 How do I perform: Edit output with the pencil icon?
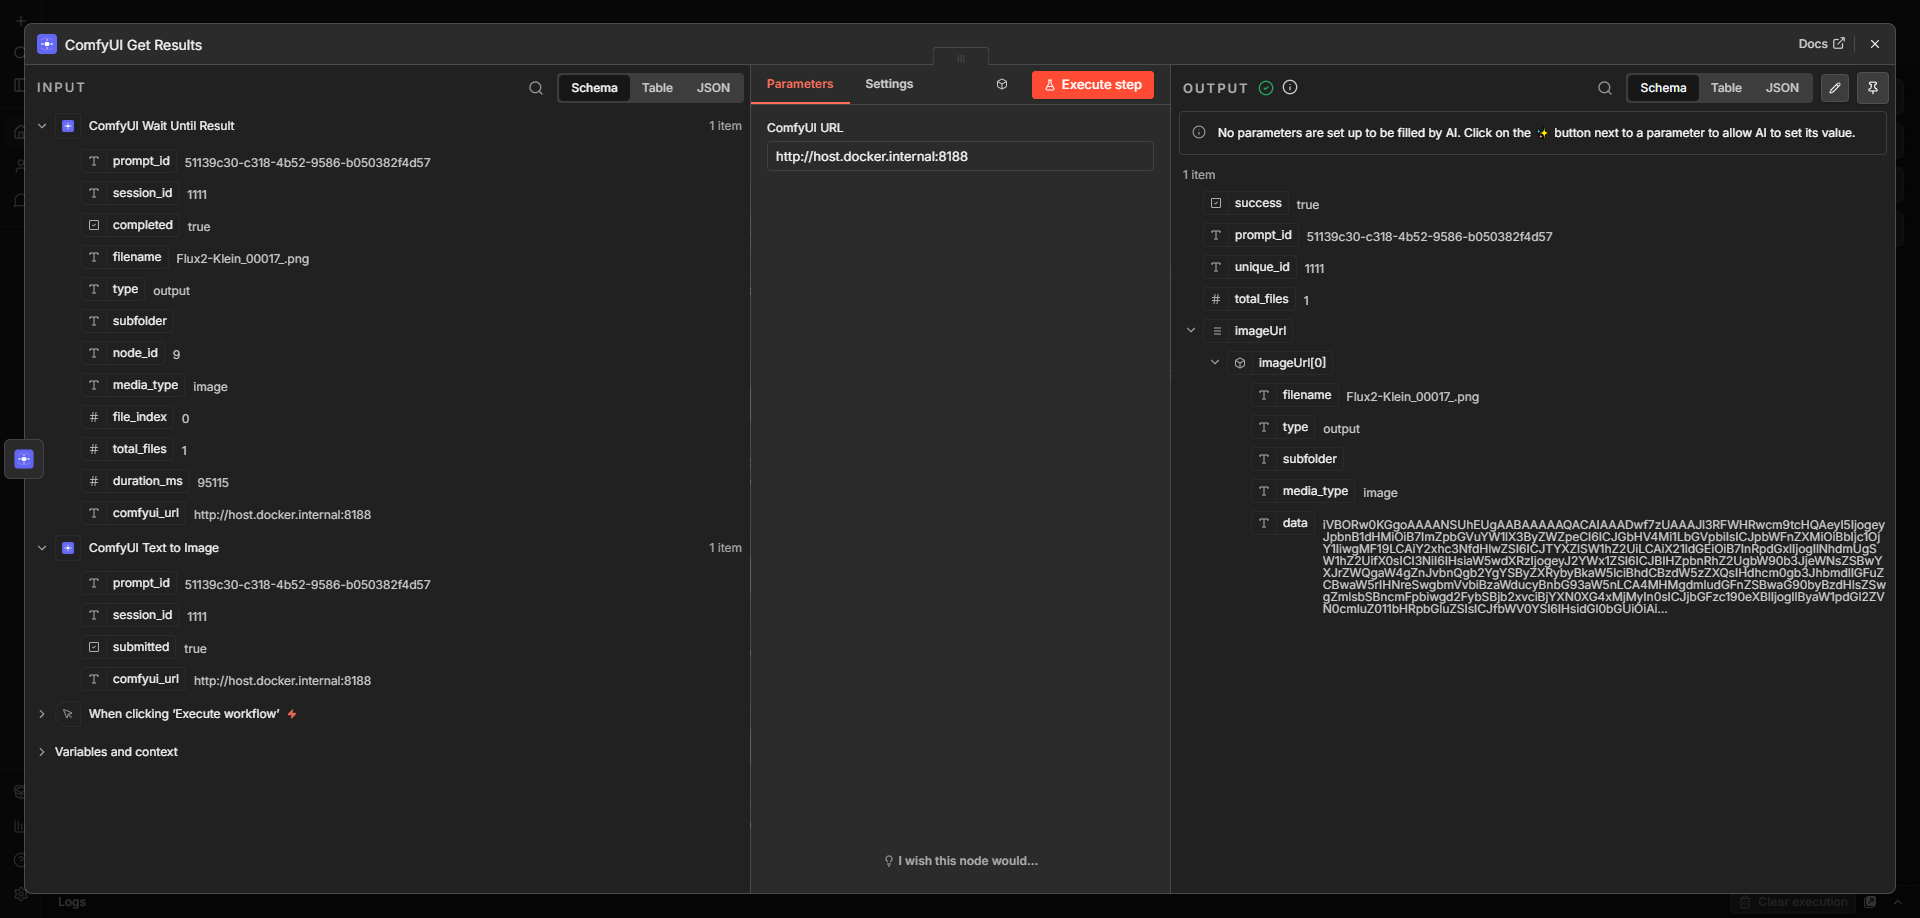pyautogui.click(x=1835, y=88)
